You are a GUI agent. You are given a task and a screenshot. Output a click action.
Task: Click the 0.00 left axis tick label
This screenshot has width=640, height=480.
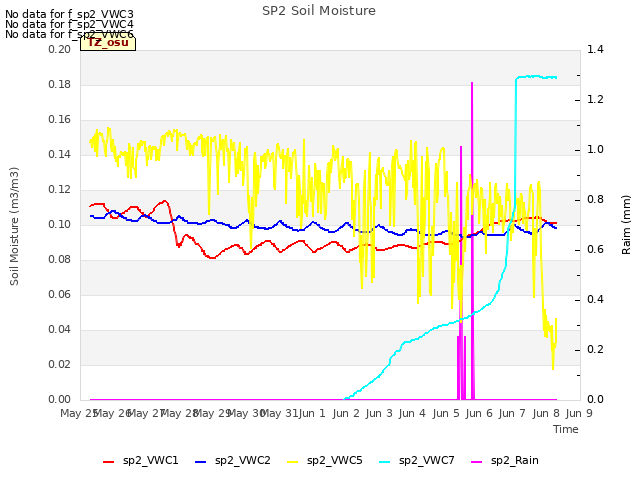tap(60, 400)
